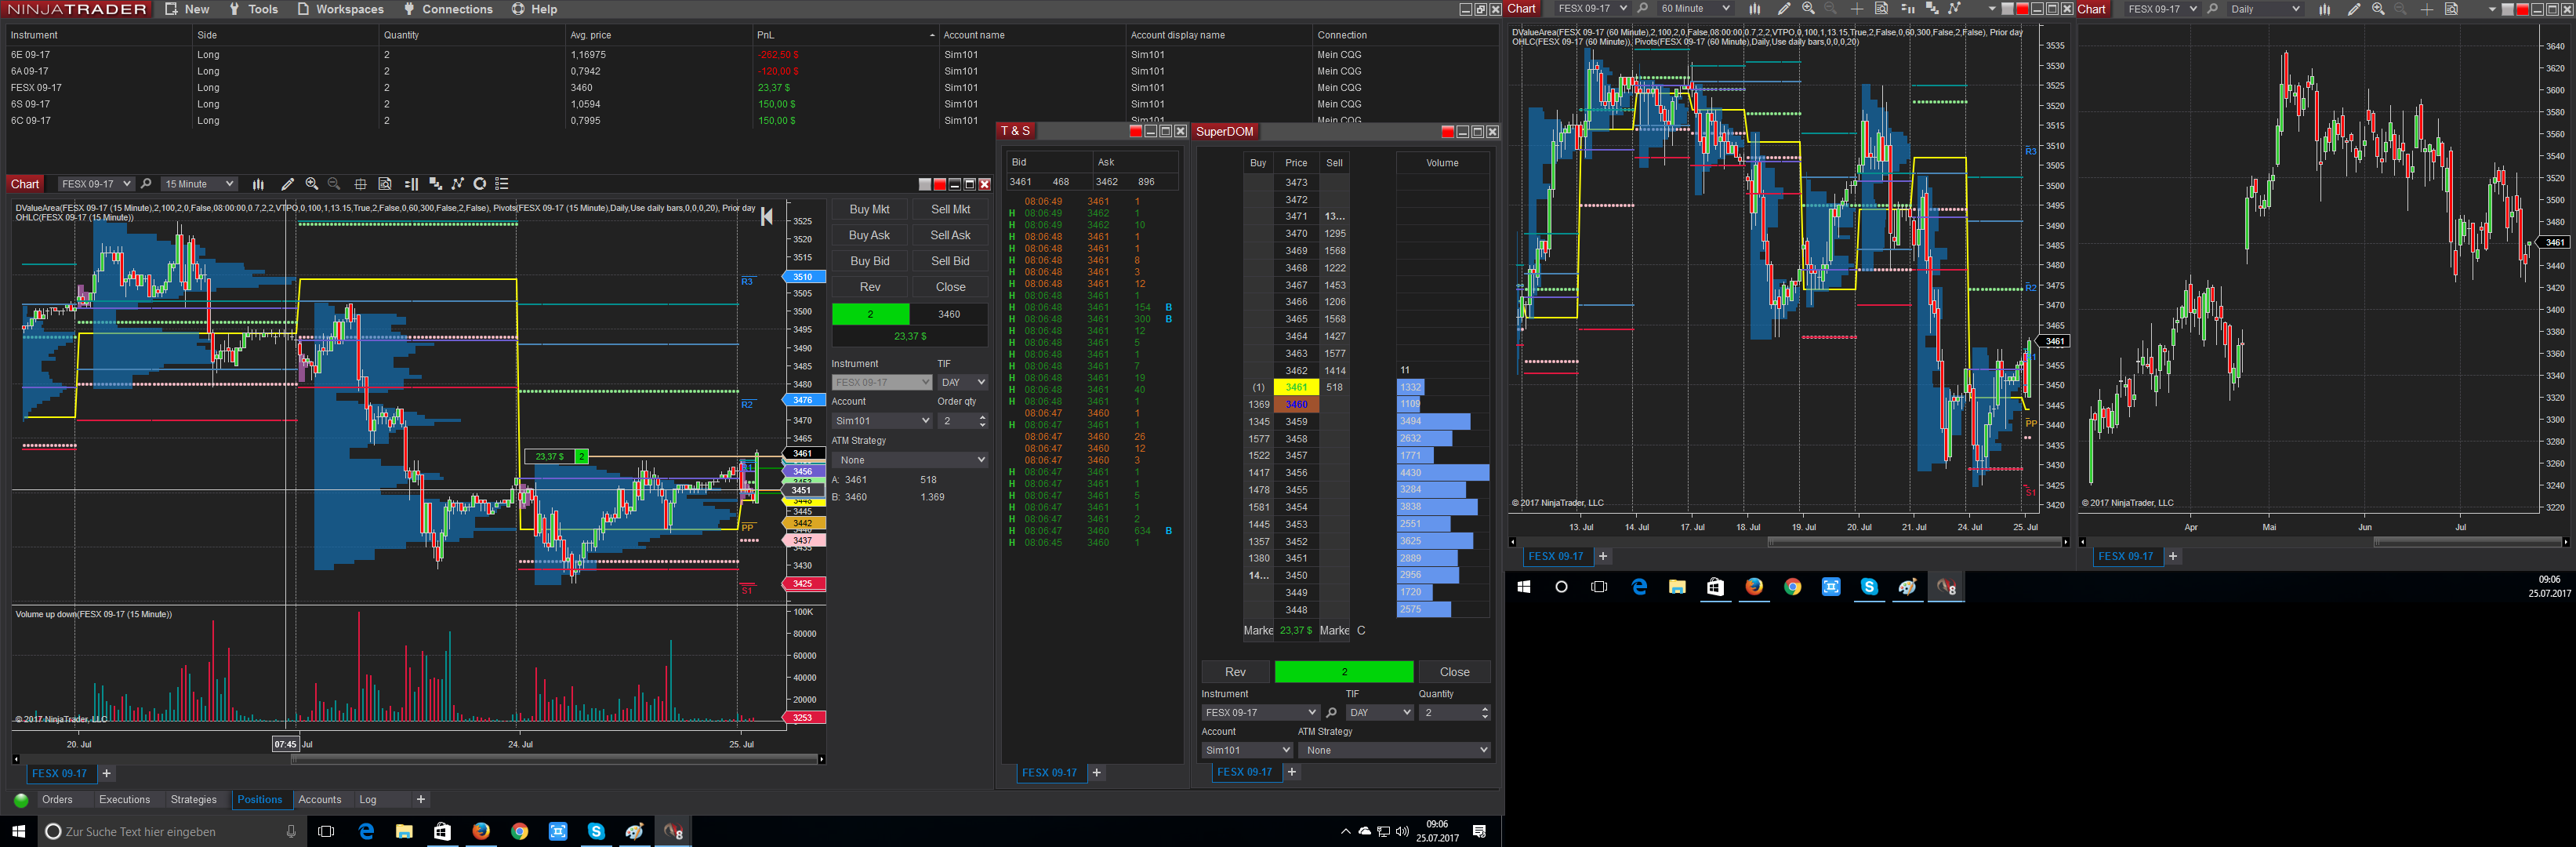Click Buy Ask in Chart Trader
This screenshot has width=2576, height=847.
(x=869, y=236)
